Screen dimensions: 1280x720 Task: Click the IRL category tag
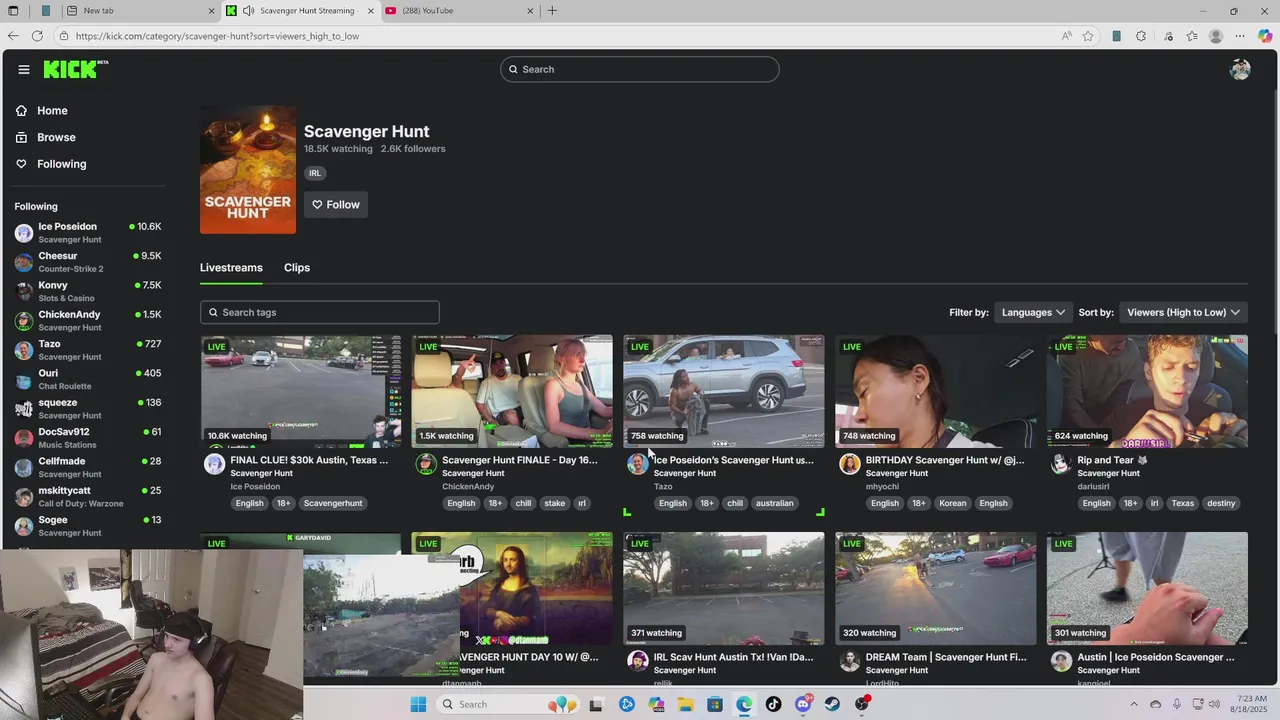tap(315, 173)
